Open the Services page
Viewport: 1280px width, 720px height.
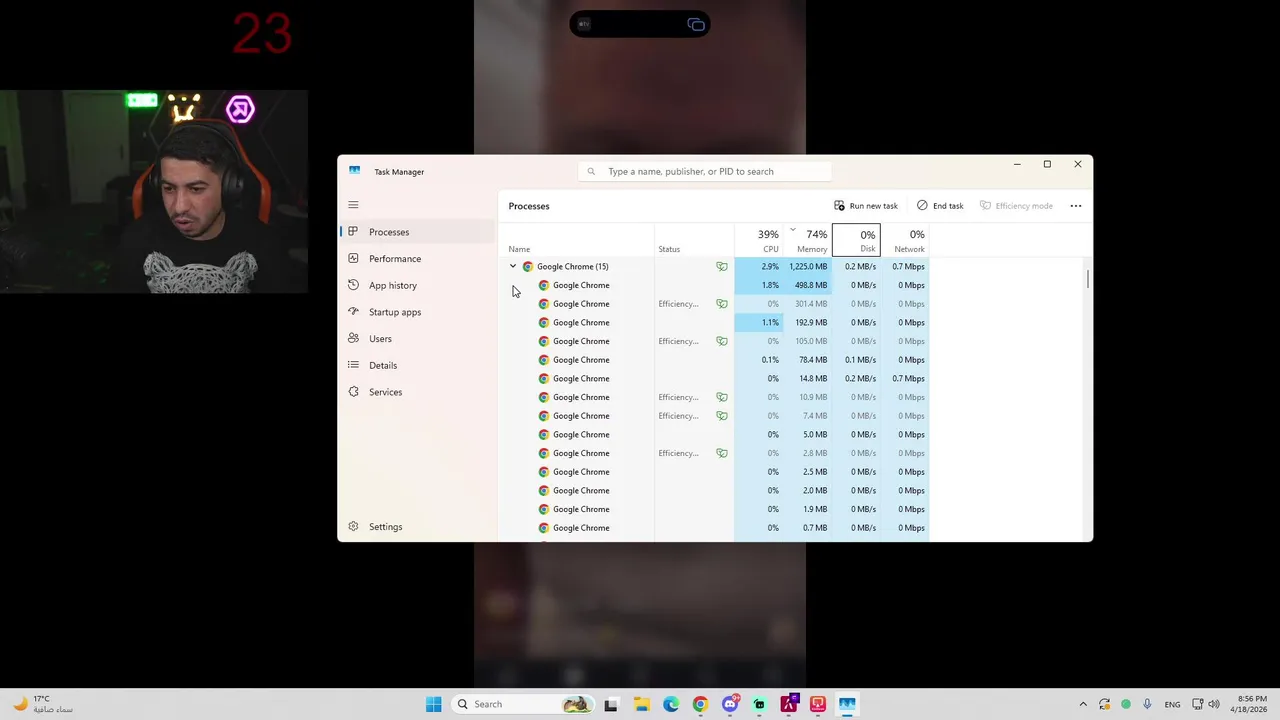point(416,392)
